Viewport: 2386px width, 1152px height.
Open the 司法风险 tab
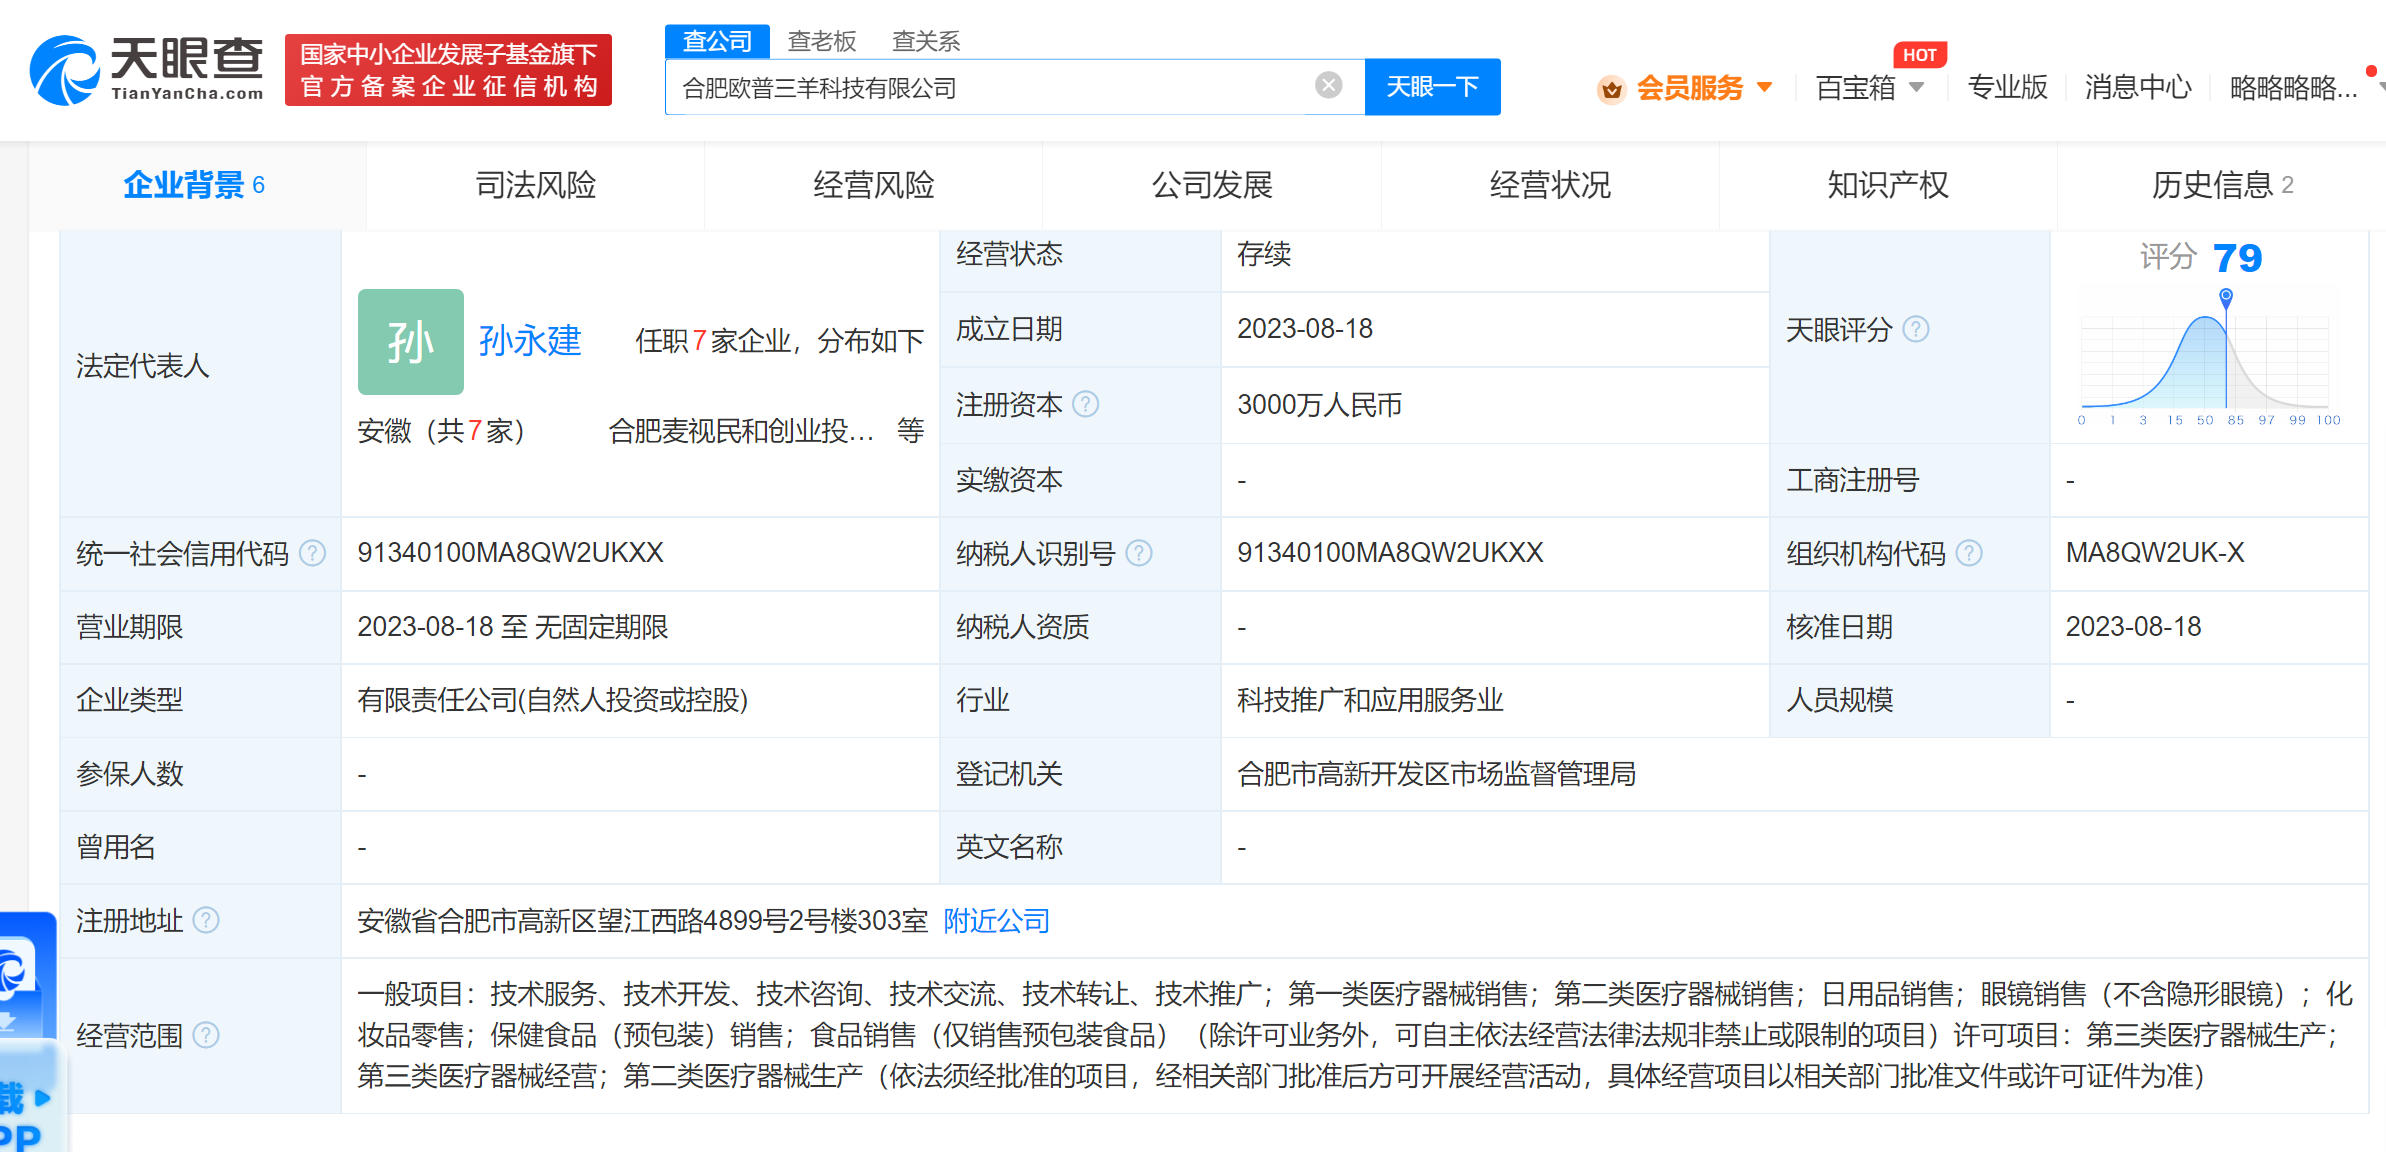(x=535, y=185)
